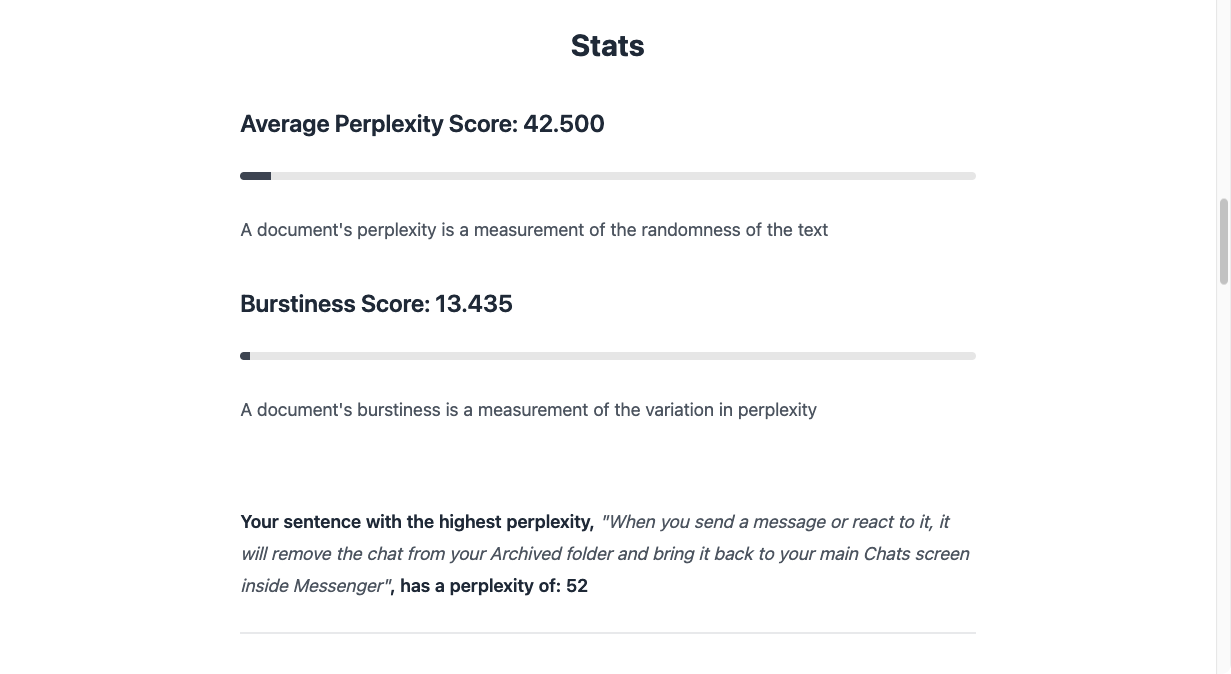Image resolution: width=1231 pixels, height=674 pixels.
Task: Click "has a perplexity of: 52" text
Action: click(x=493, y=586)
